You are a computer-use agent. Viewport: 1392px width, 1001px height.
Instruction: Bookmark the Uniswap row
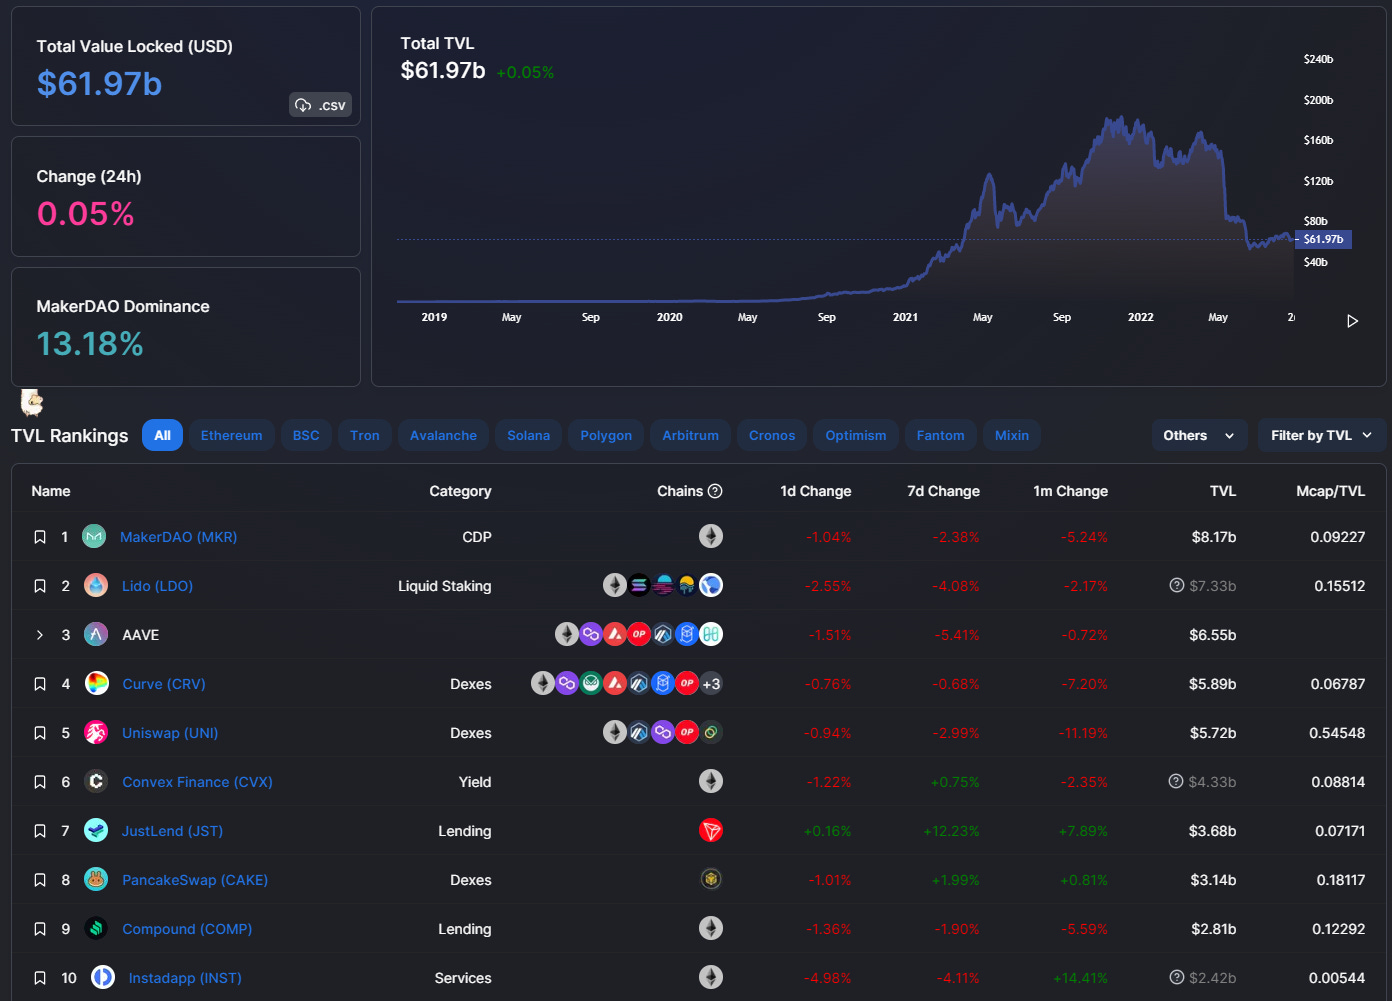pyautogui.click(x=40, y=733)
